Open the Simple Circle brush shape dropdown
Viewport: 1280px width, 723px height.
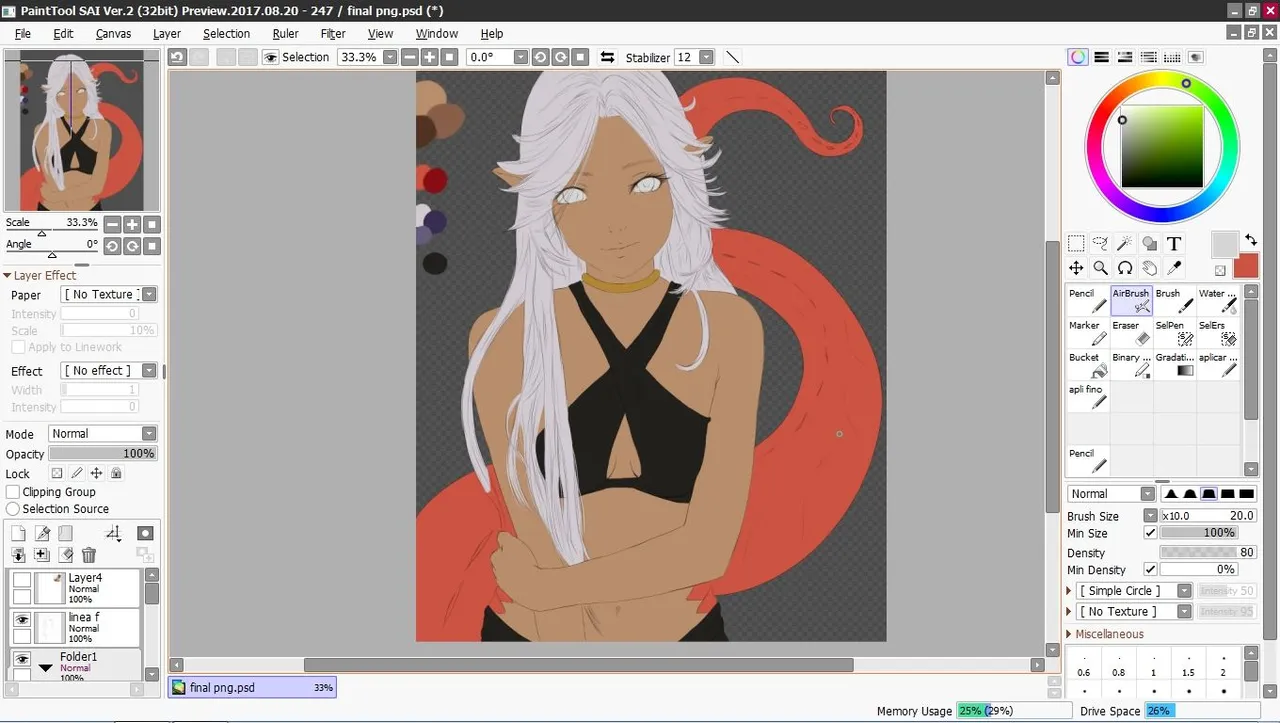click(x=1184, y=591)
